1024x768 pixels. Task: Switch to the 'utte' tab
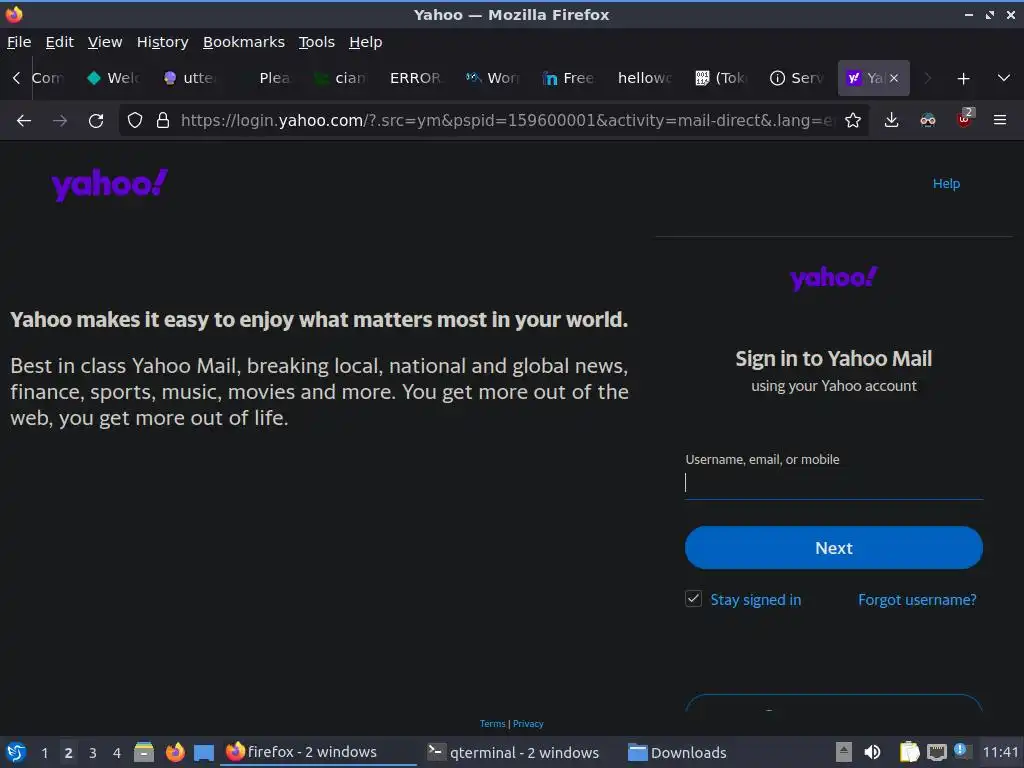pyautogui.click(x=190, y=78)
